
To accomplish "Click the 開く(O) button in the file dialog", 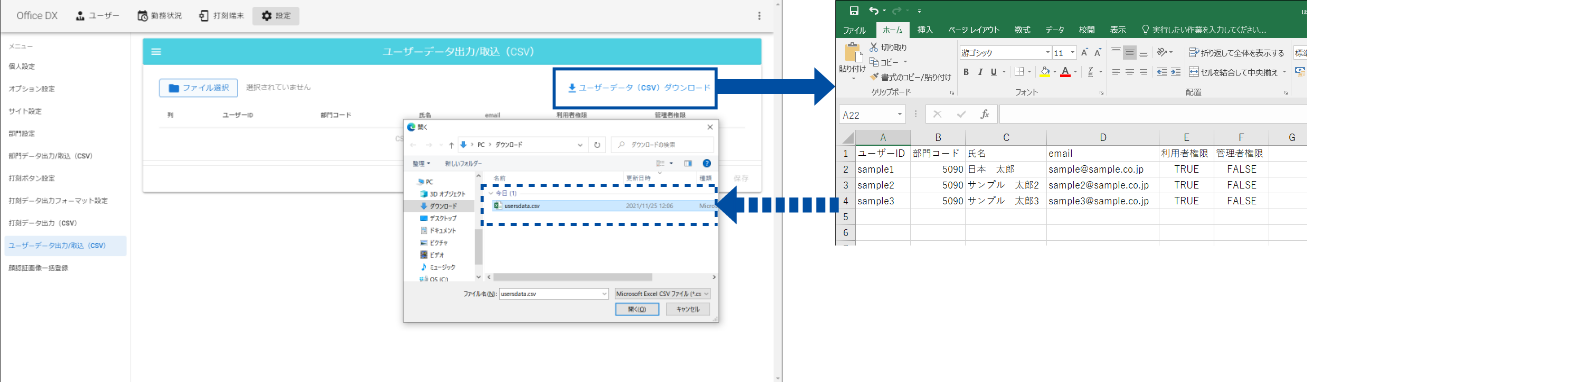I will pos(637,309).
